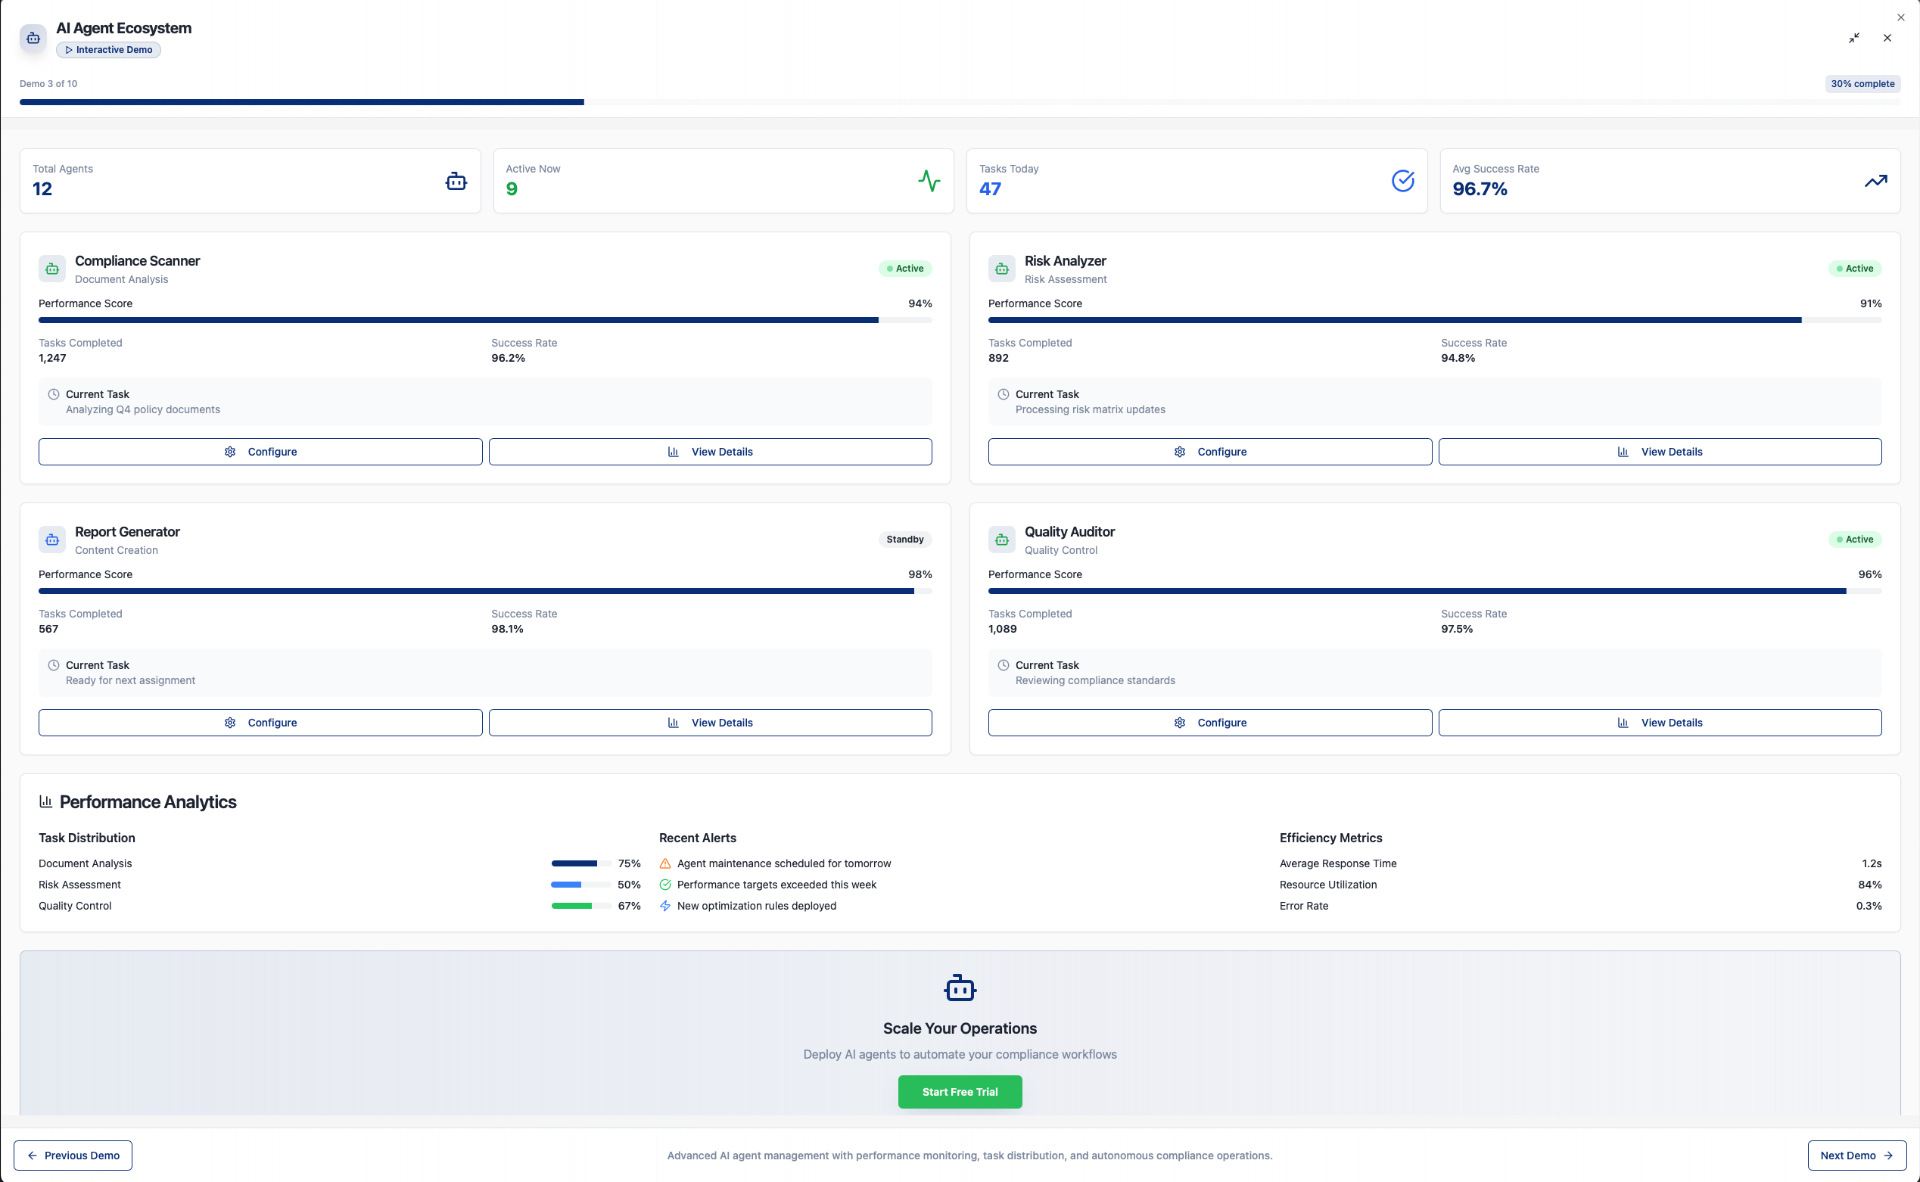The height and width of the screenshot is (1182, 1920).
Task: Click the maintenance warning triangle alert icon
Action: [x=665, y=864]
